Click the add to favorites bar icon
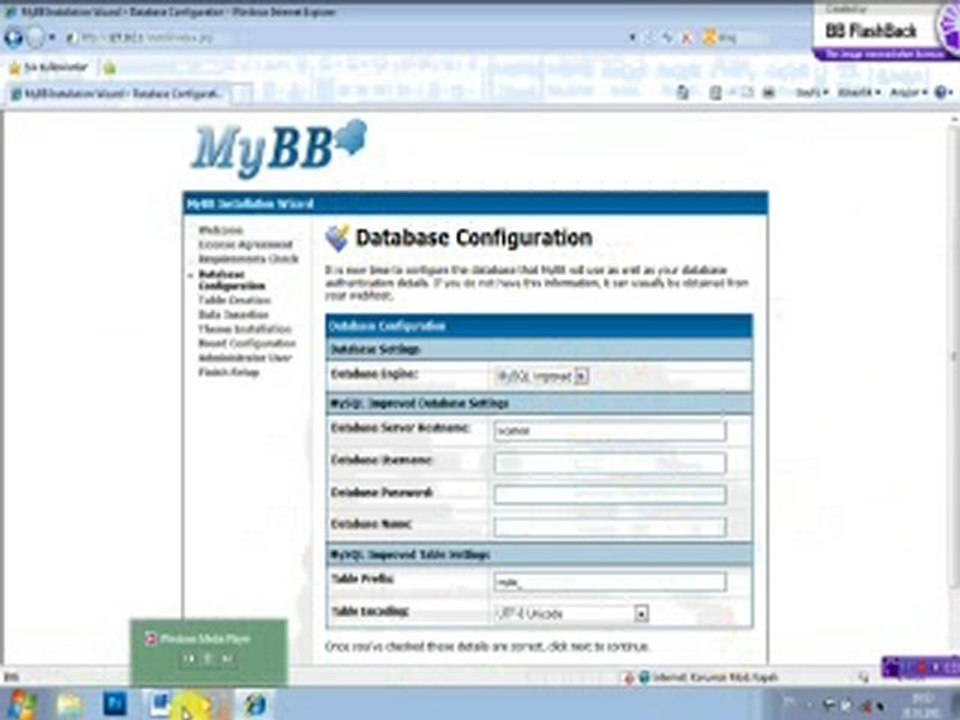The width and height of the screenshot is (960, 720). click(109, 68)
